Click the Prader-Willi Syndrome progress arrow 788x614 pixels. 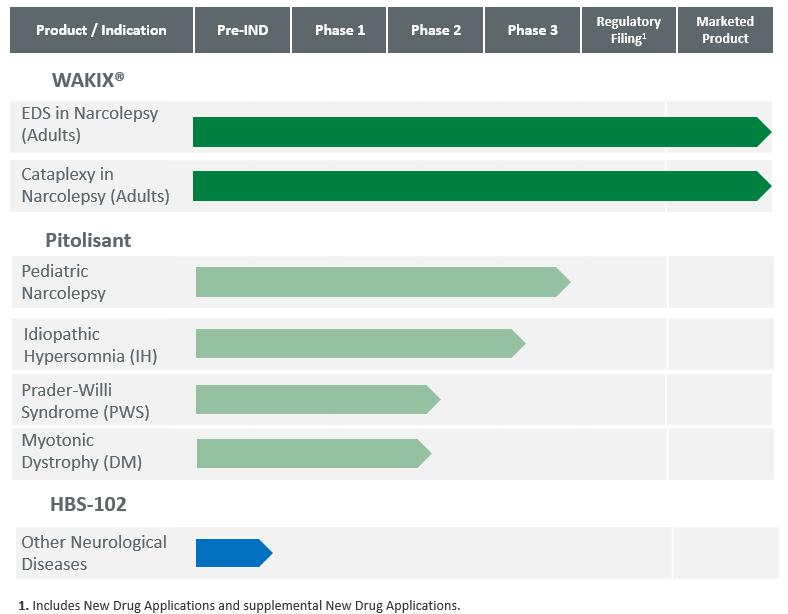tap(318, 399)
